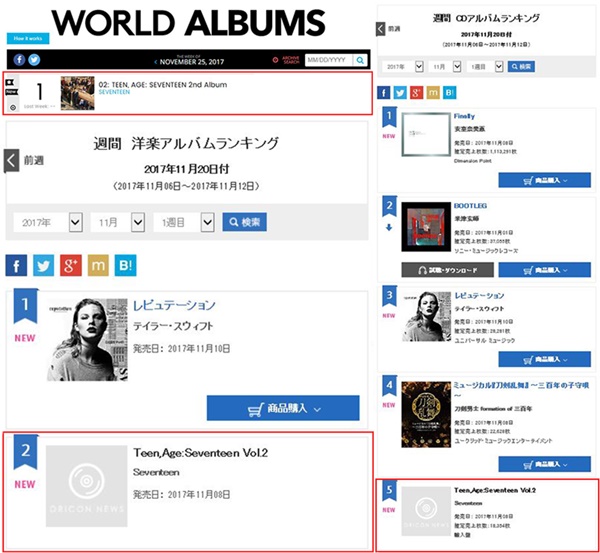
Task: Click 商品購入 button under Taylor Swift album
Action: point(283,408)
